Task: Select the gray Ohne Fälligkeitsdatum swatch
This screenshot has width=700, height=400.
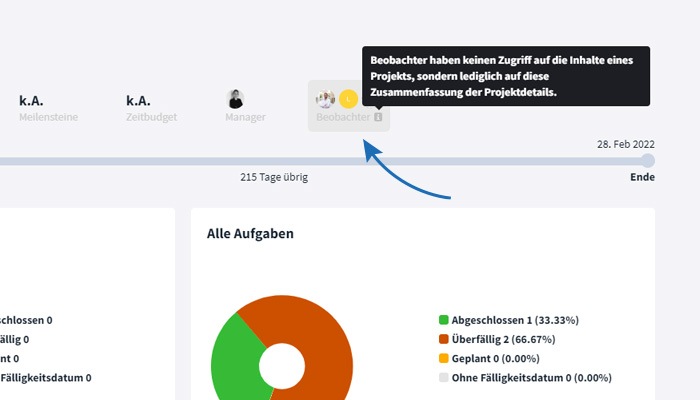Action: tap(443, 378)
